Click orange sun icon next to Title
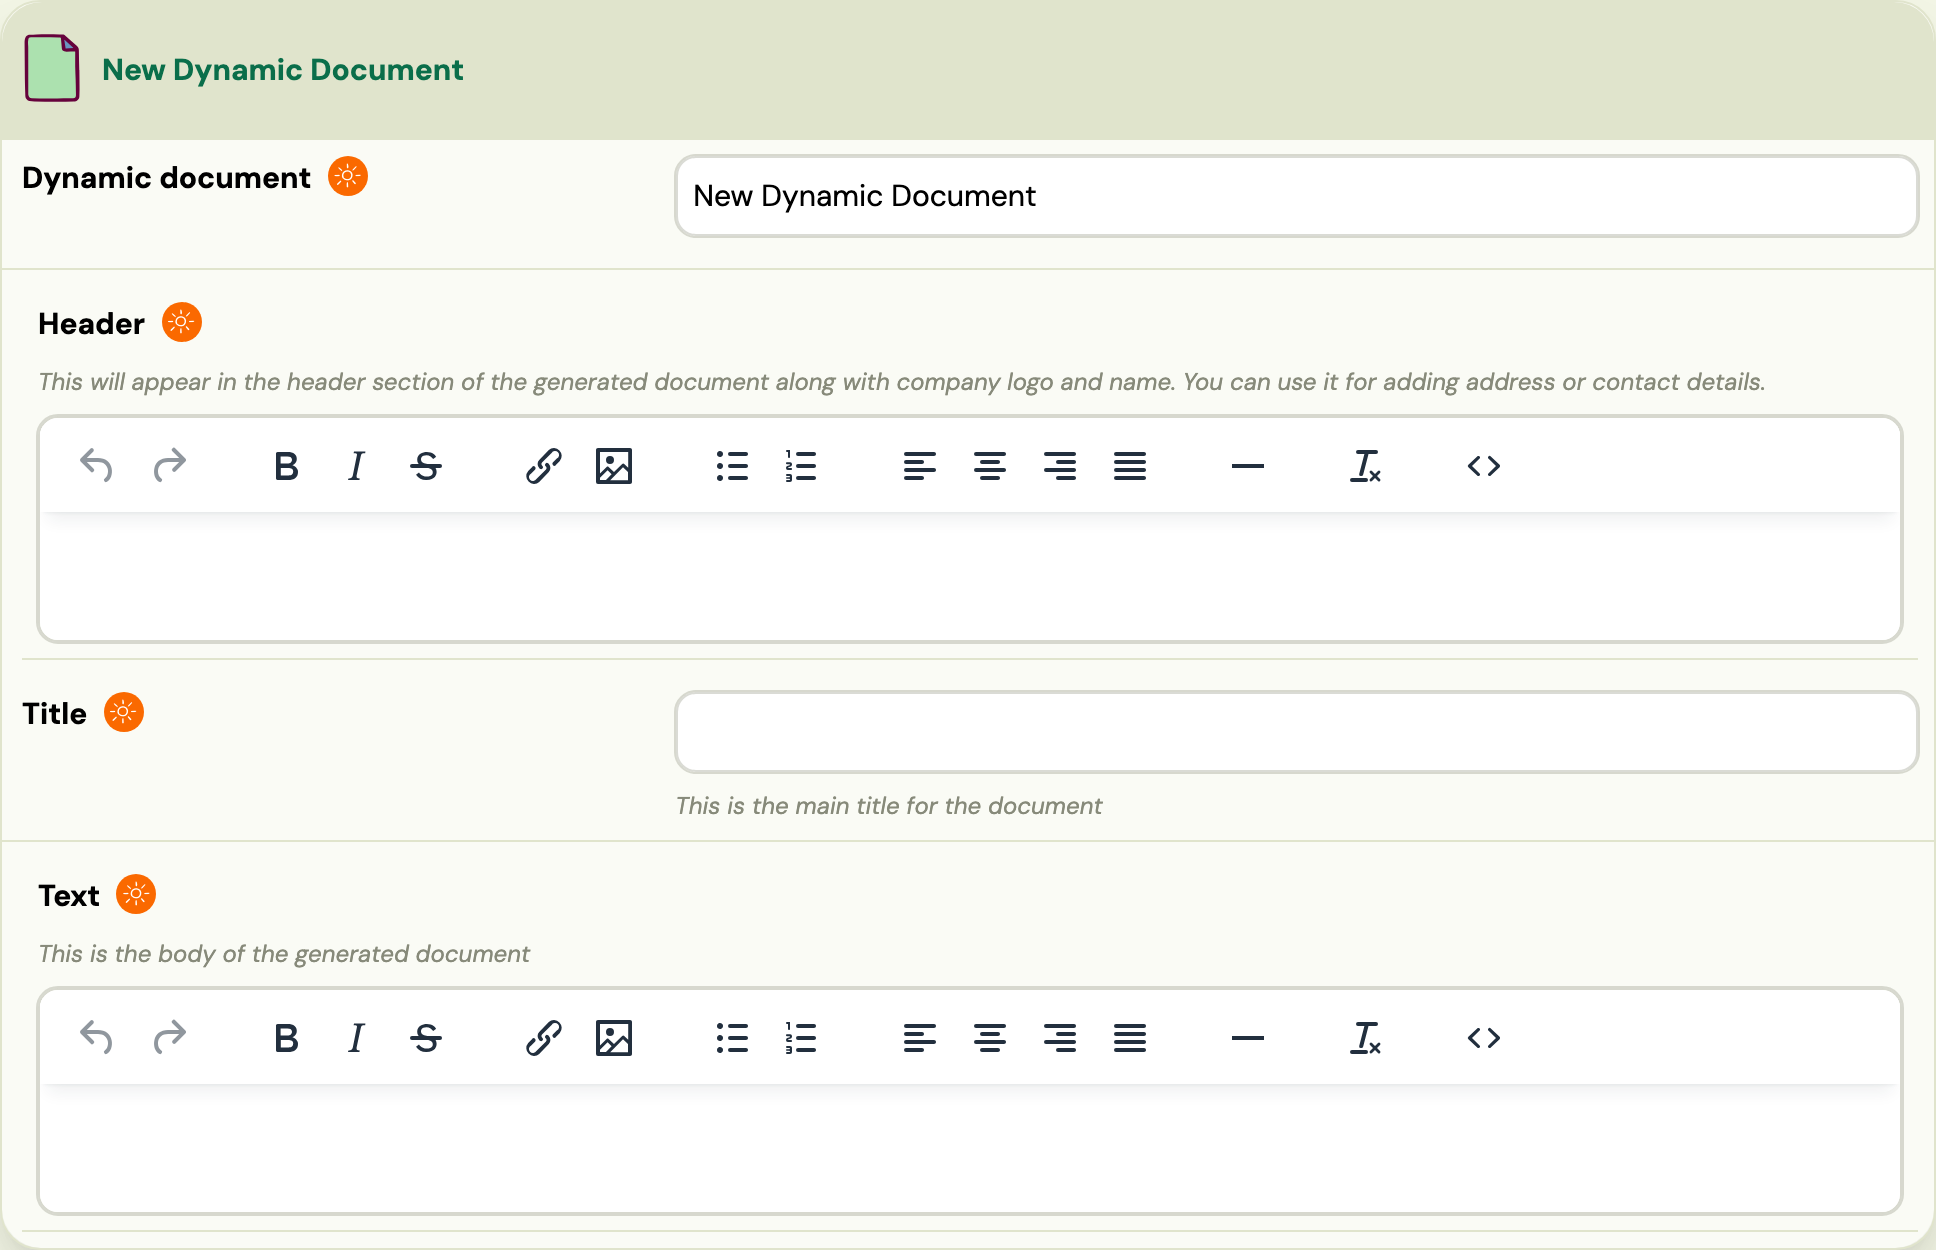The height and width of the screenshot is (1250, 1936). tap(124, 712)
